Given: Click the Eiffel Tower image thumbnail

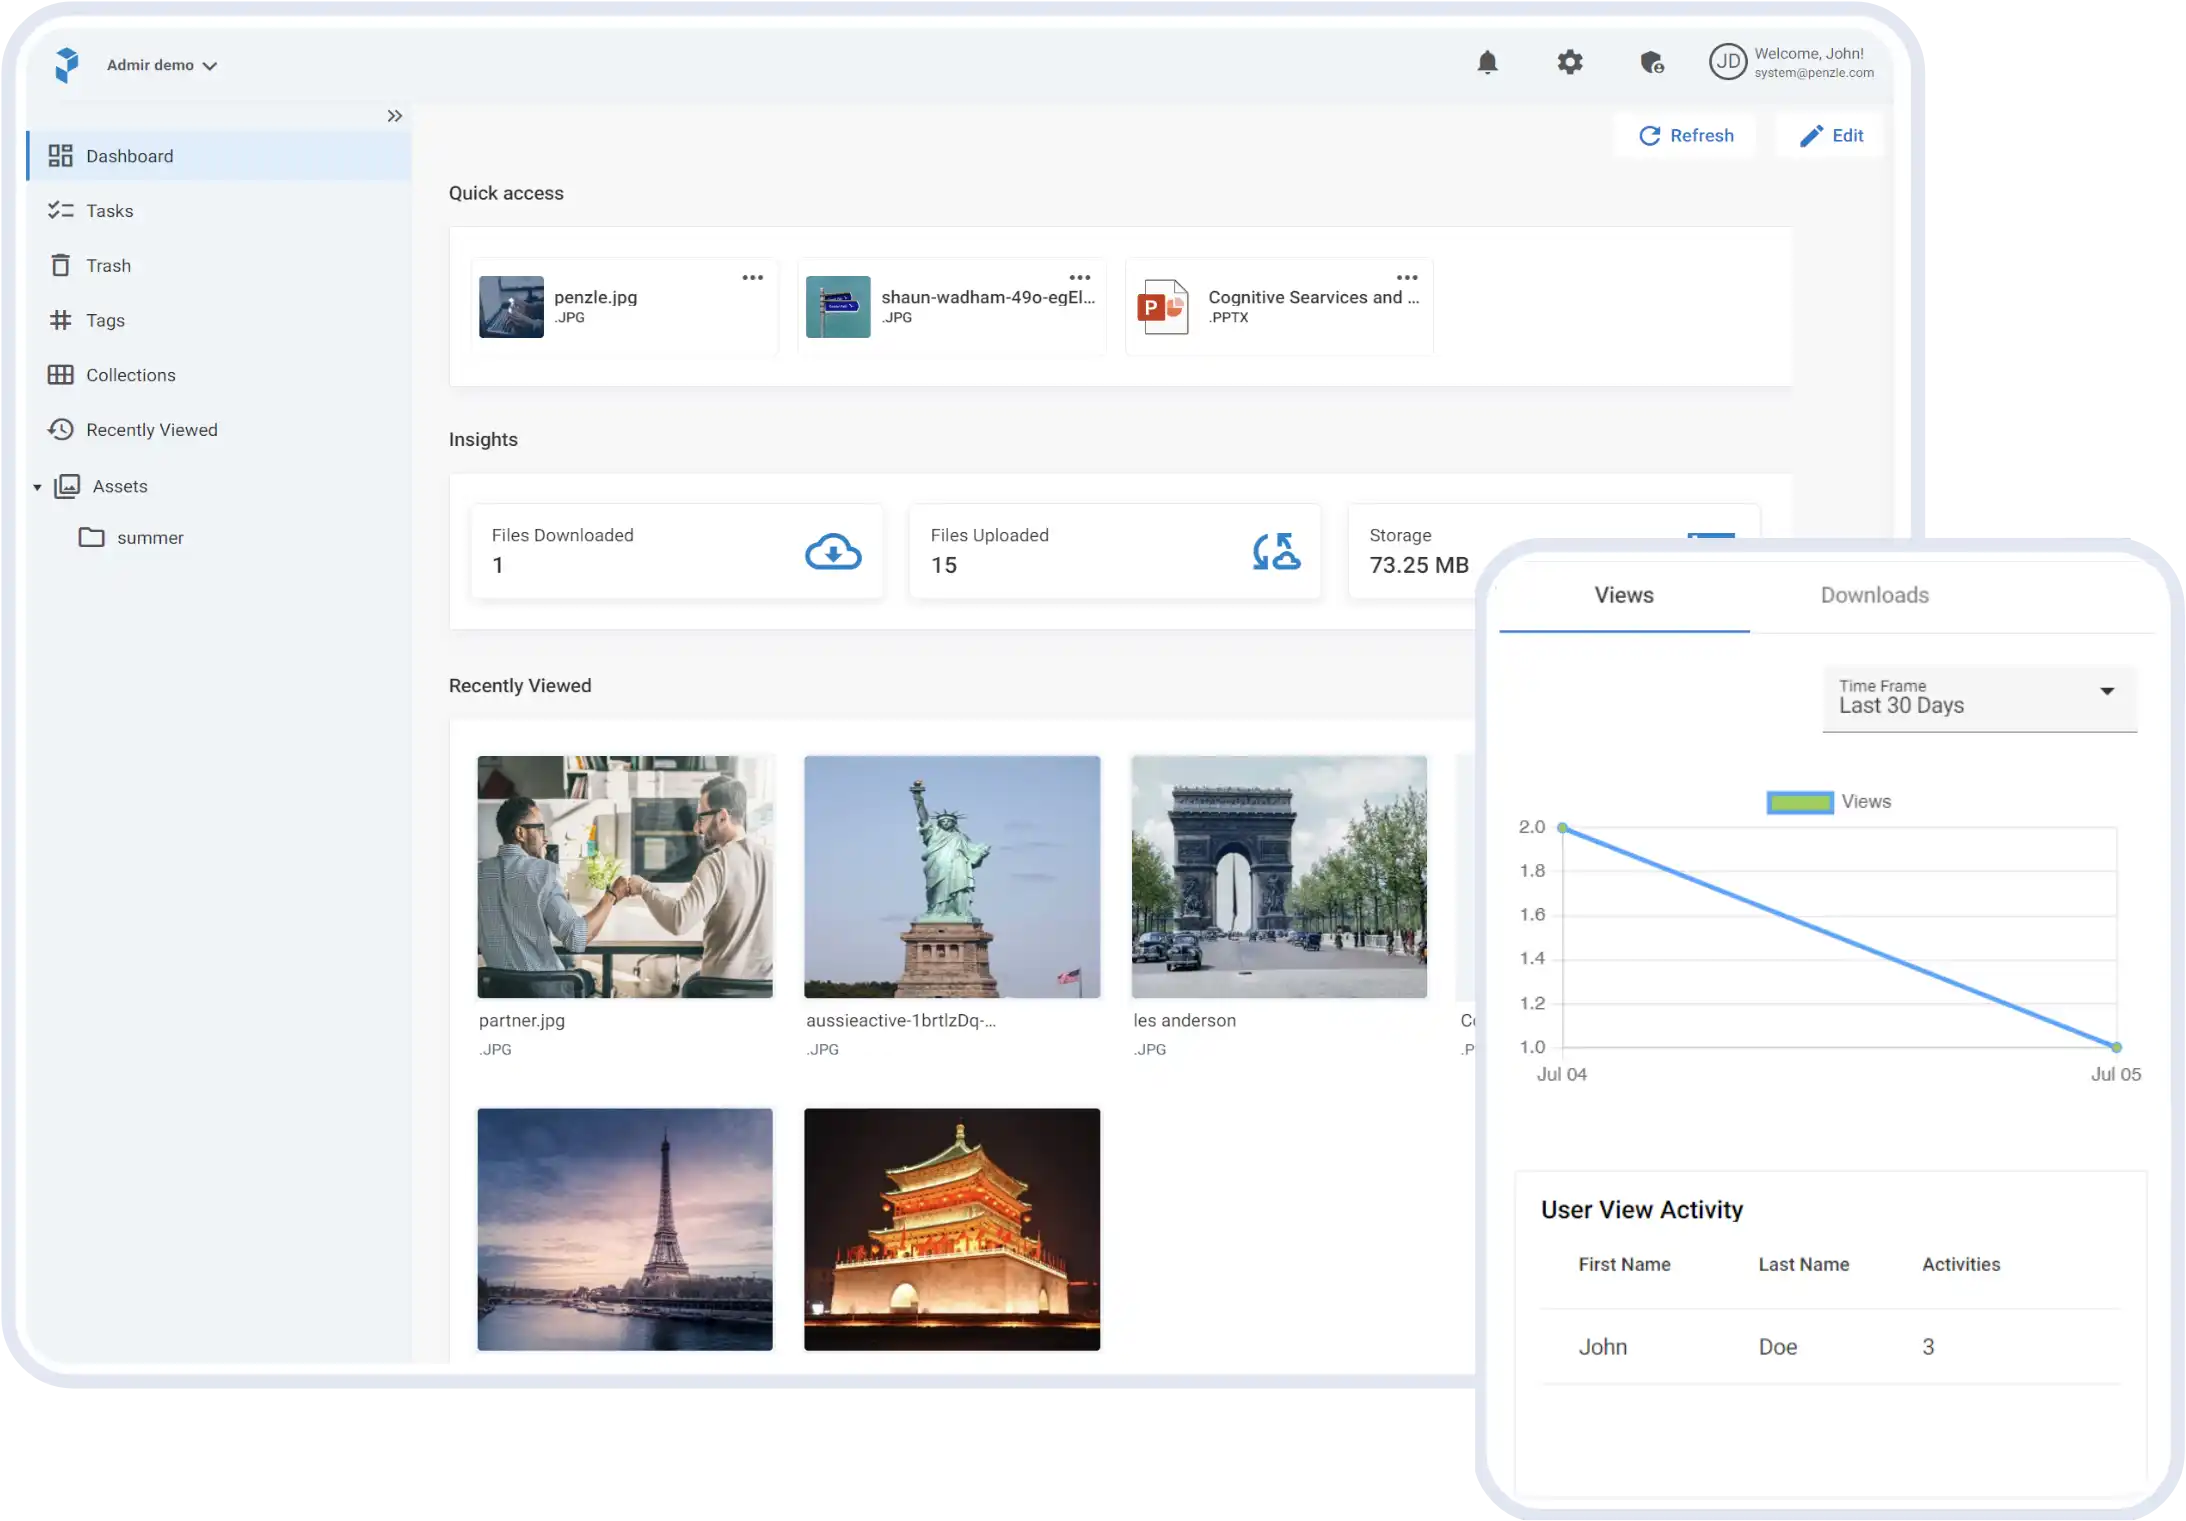Looking at the screenshot, I should point(626,1229).
